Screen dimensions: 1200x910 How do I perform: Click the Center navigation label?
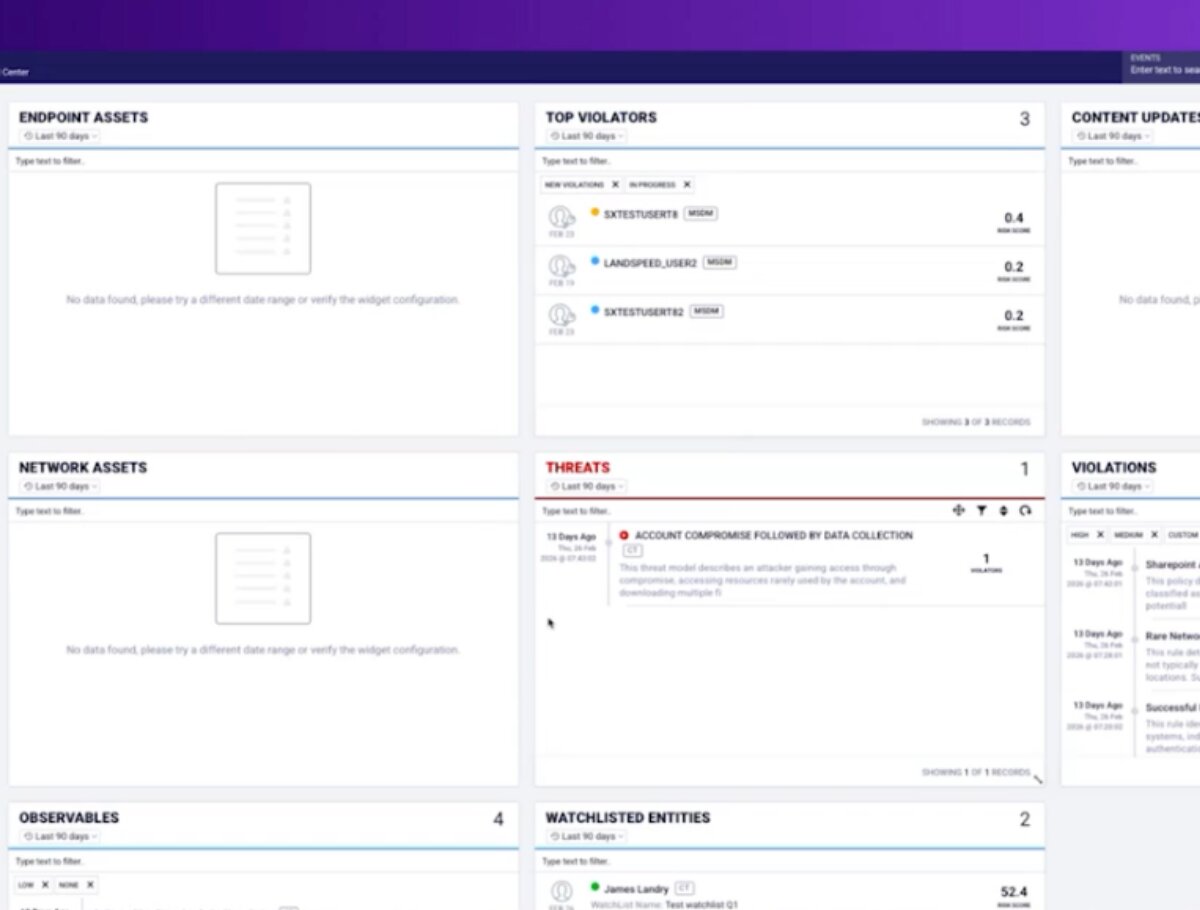(15, 72)
